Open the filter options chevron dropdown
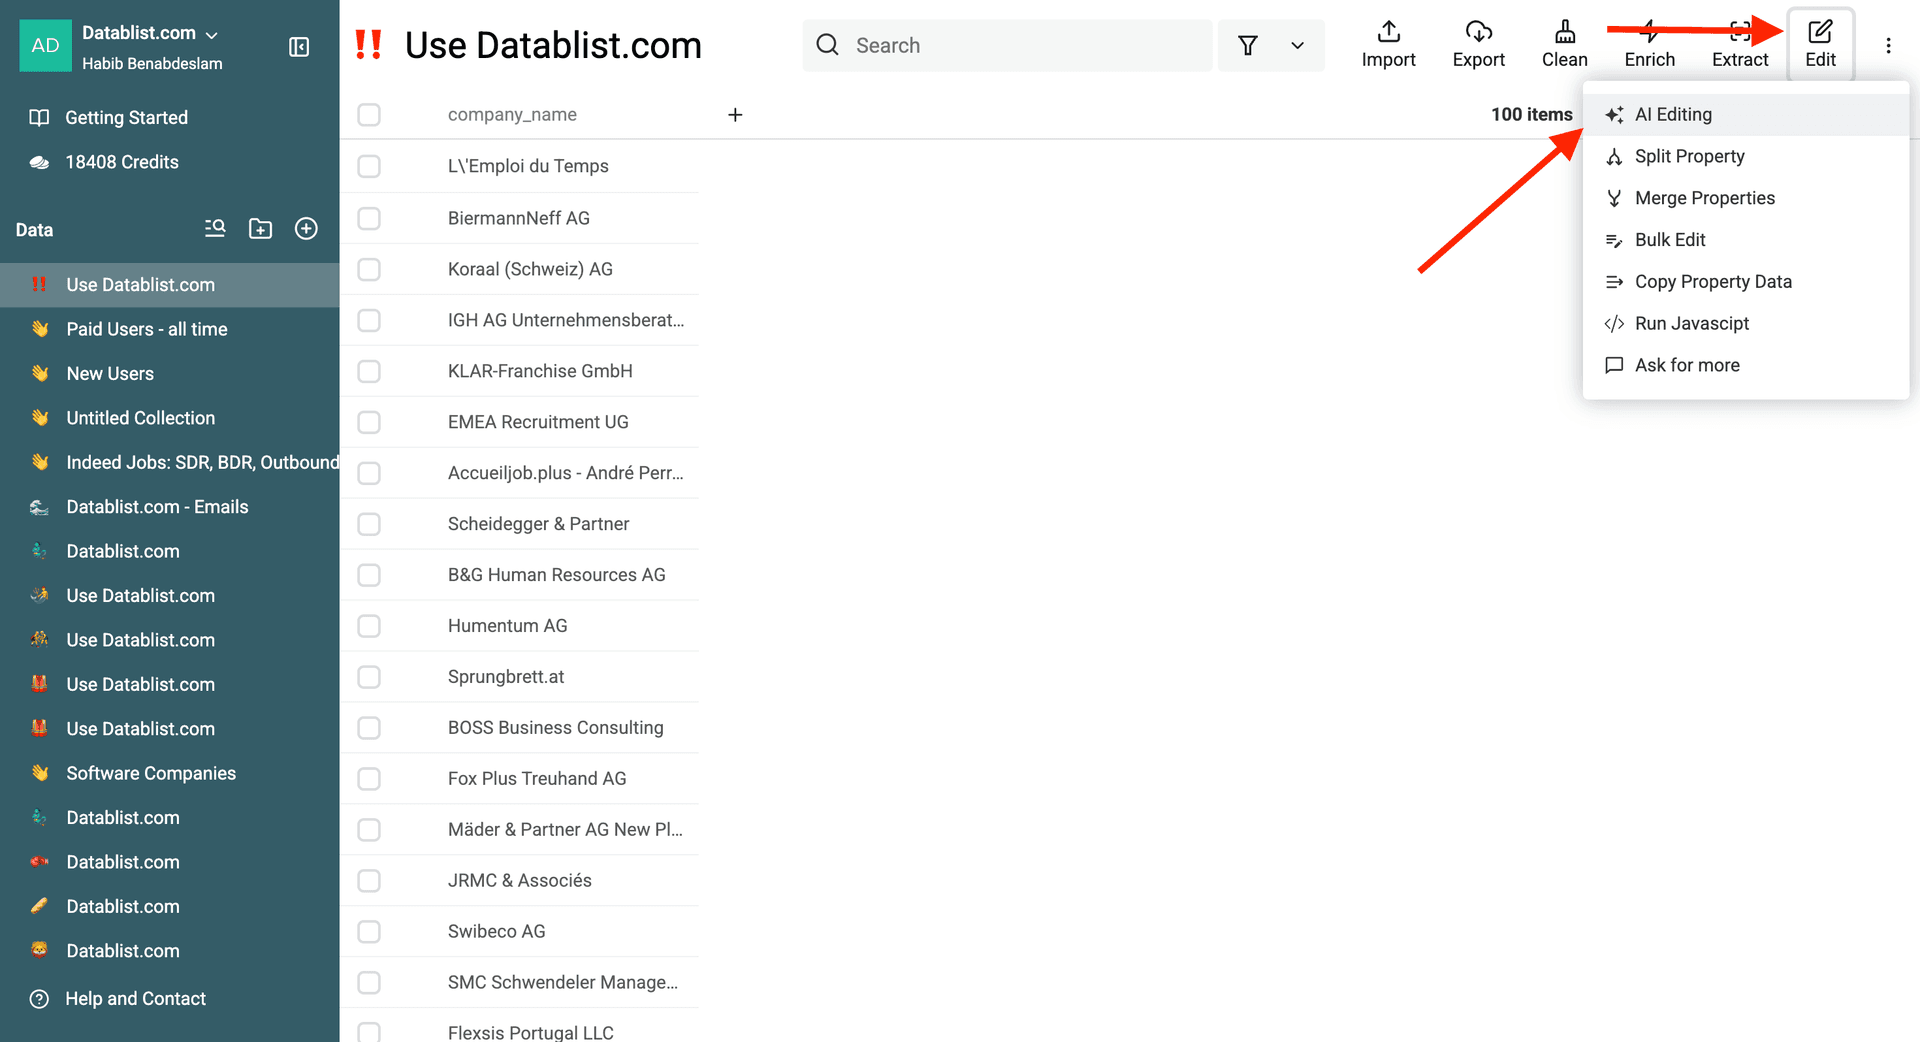This screenshot has width=1920, height=1042. pos(1297,45)
